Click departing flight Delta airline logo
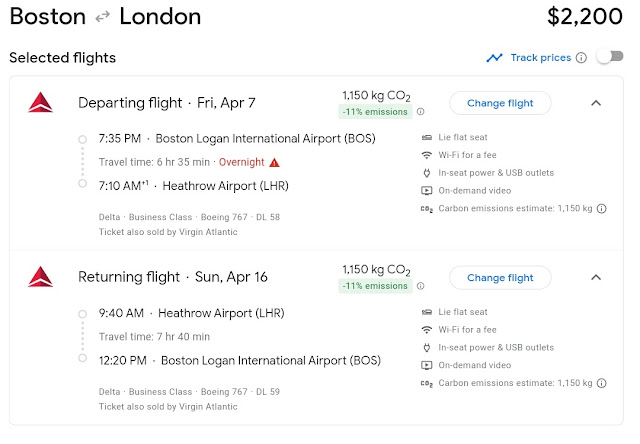 [x=41, y=102]
